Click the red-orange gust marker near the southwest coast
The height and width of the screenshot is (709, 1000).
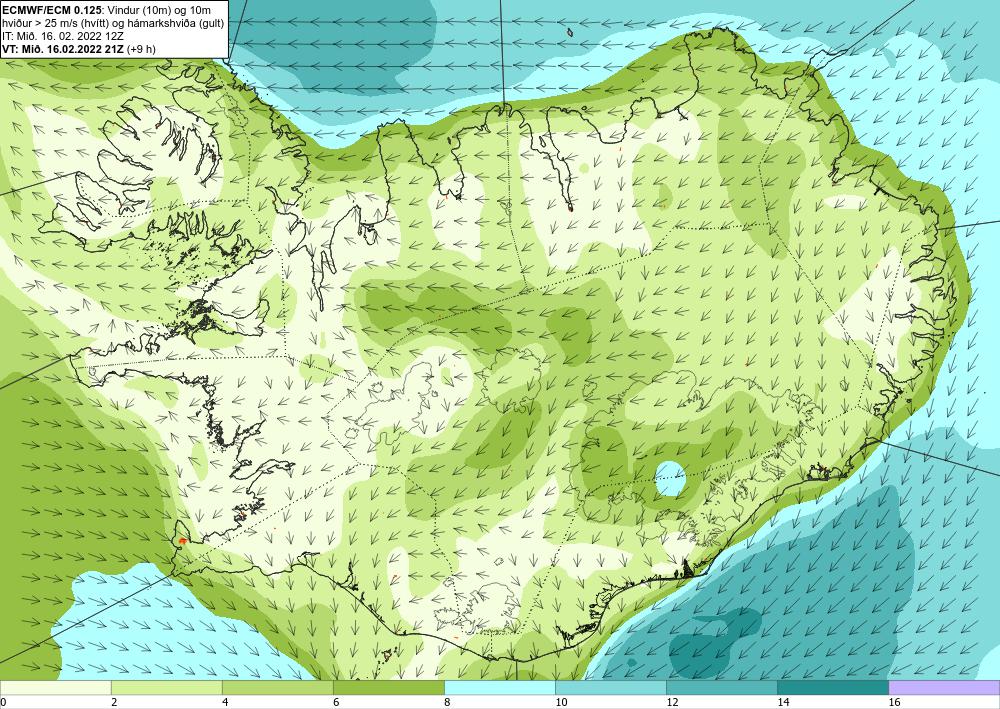[182, 540]
